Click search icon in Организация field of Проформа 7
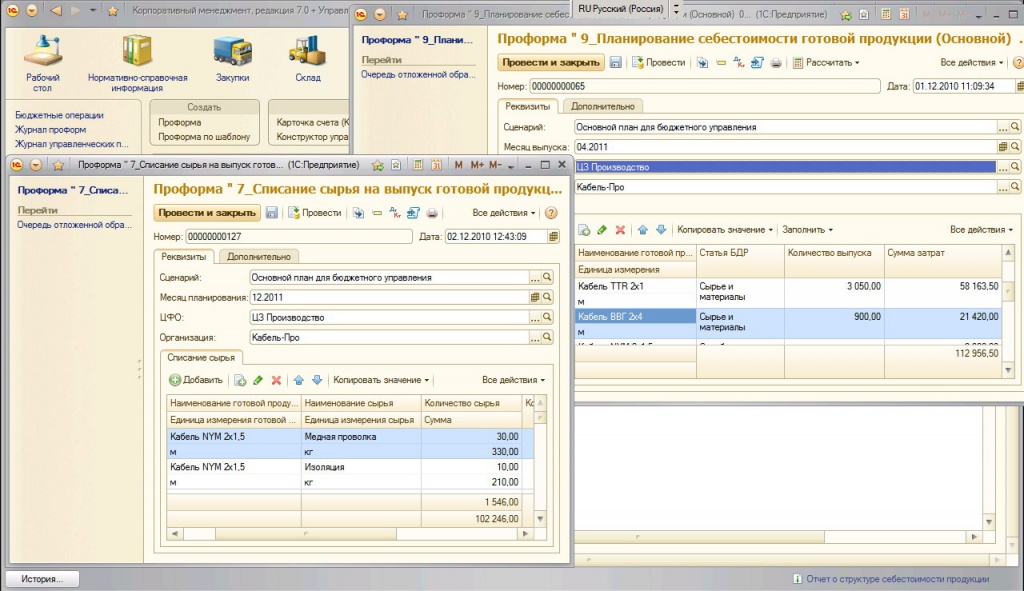 547,338
